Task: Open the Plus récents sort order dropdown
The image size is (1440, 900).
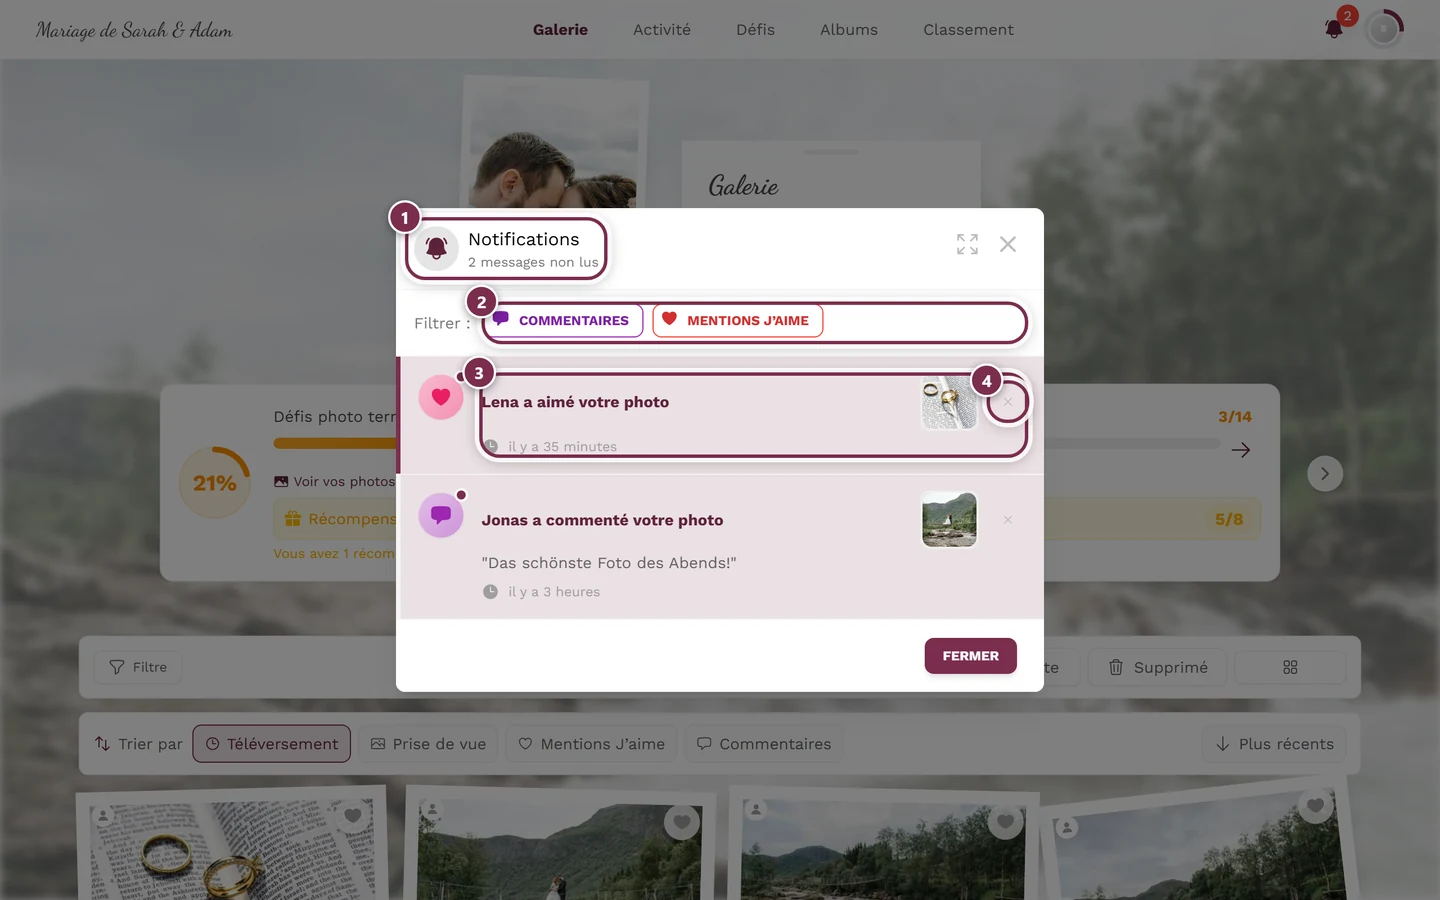Action: click(1274, 744)
